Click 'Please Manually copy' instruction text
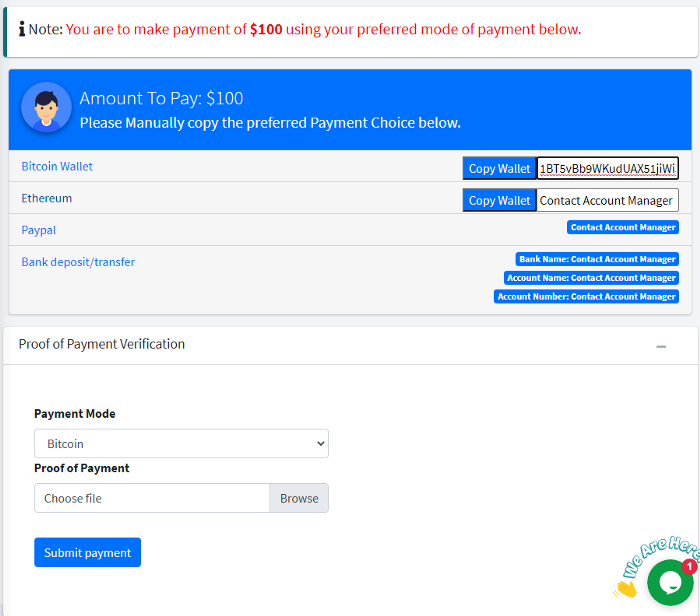 coord(270,123)
